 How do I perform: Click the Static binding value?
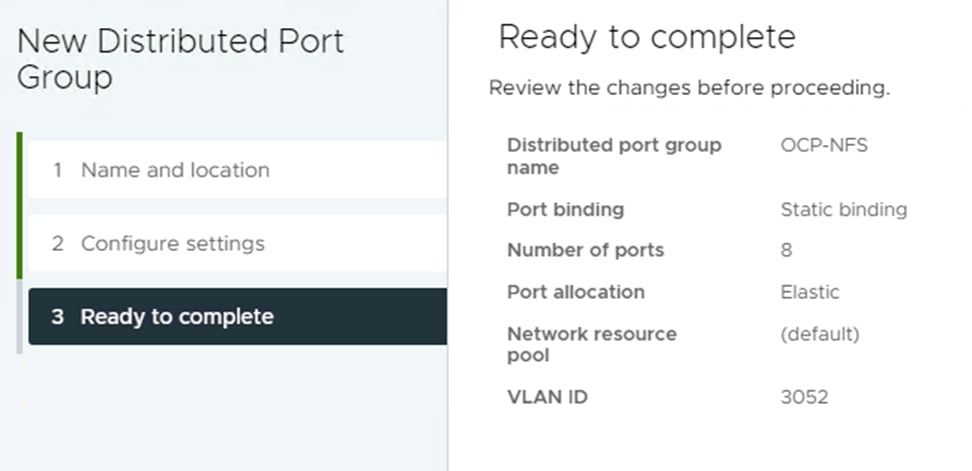click(x=844, y=209)
